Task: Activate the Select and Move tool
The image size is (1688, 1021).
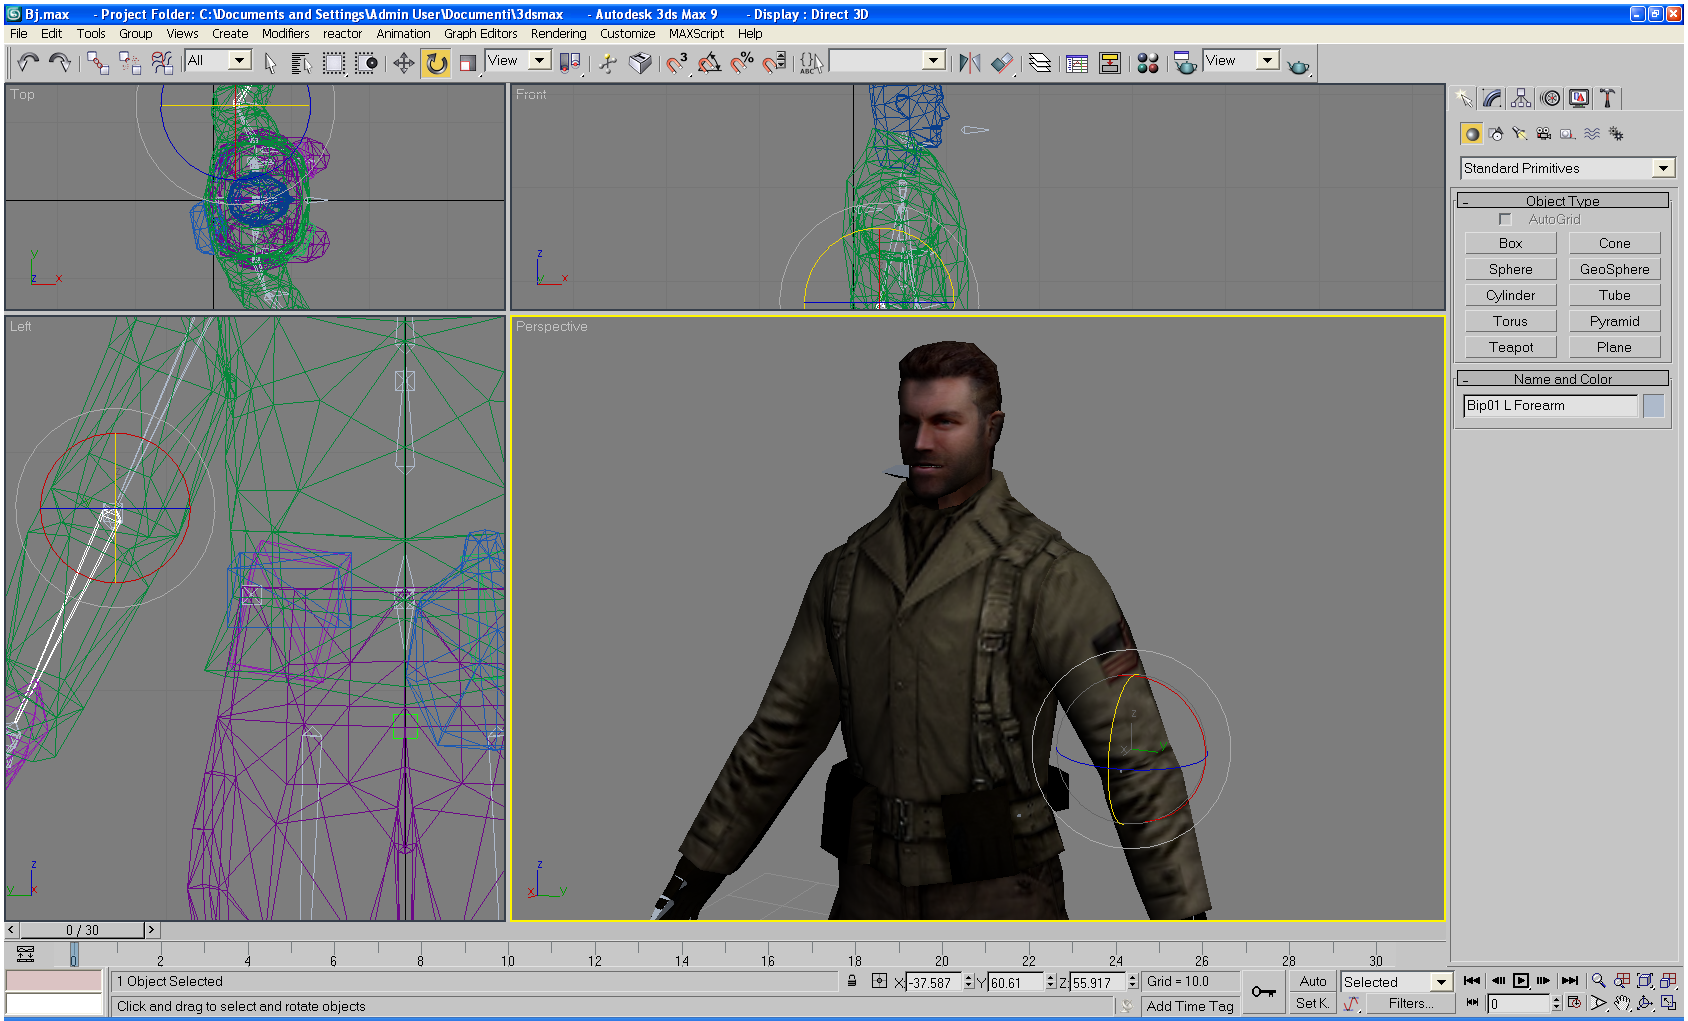Action: coord(403,62)
